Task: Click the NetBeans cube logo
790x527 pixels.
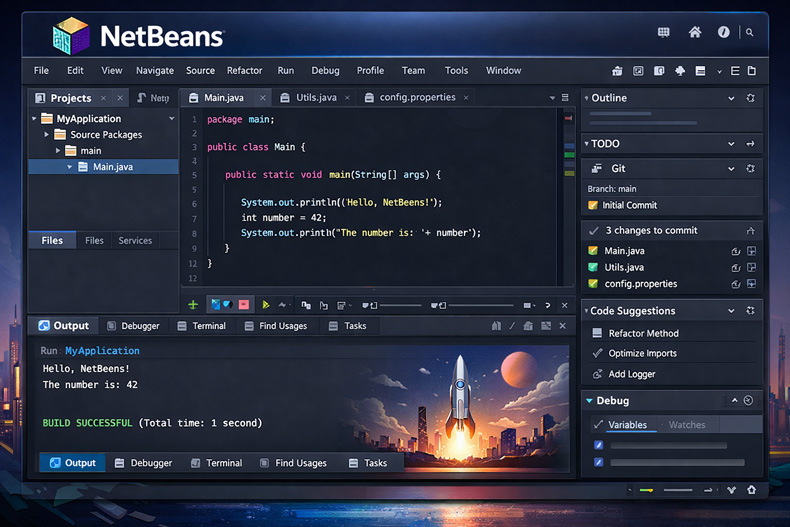Action: click(x=71, y=36)
